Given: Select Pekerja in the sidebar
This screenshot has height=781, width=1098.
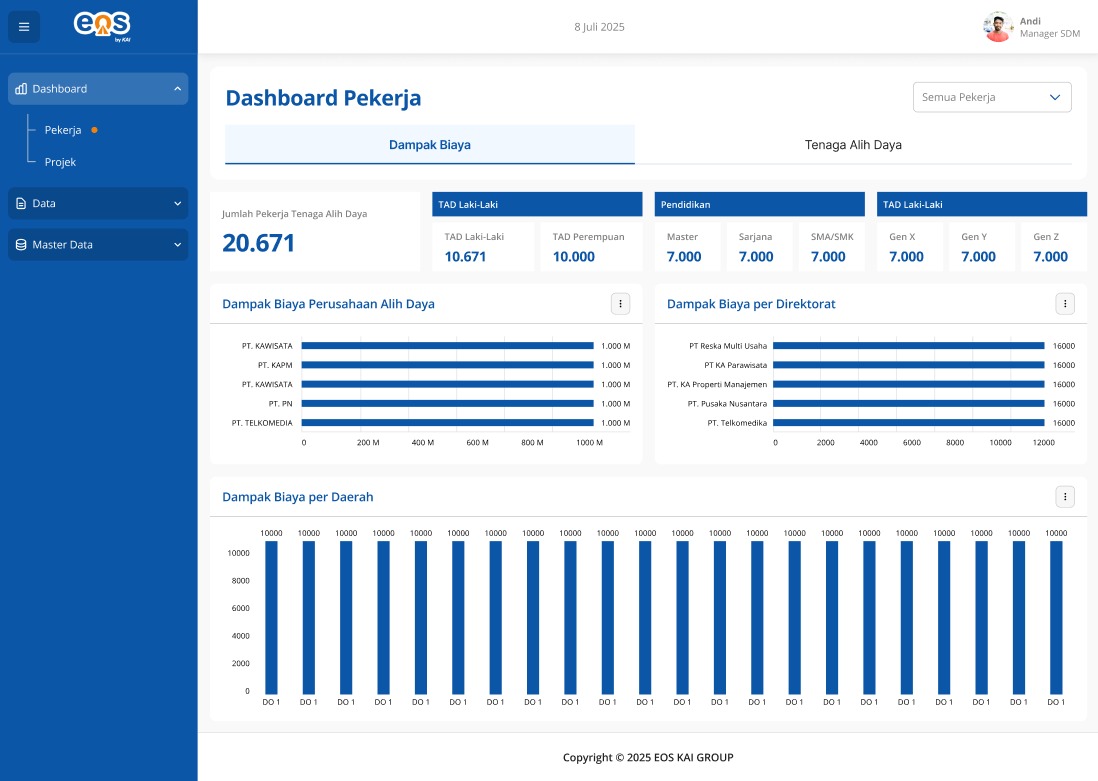Looking at the screenshot, I should click(63, 130).
